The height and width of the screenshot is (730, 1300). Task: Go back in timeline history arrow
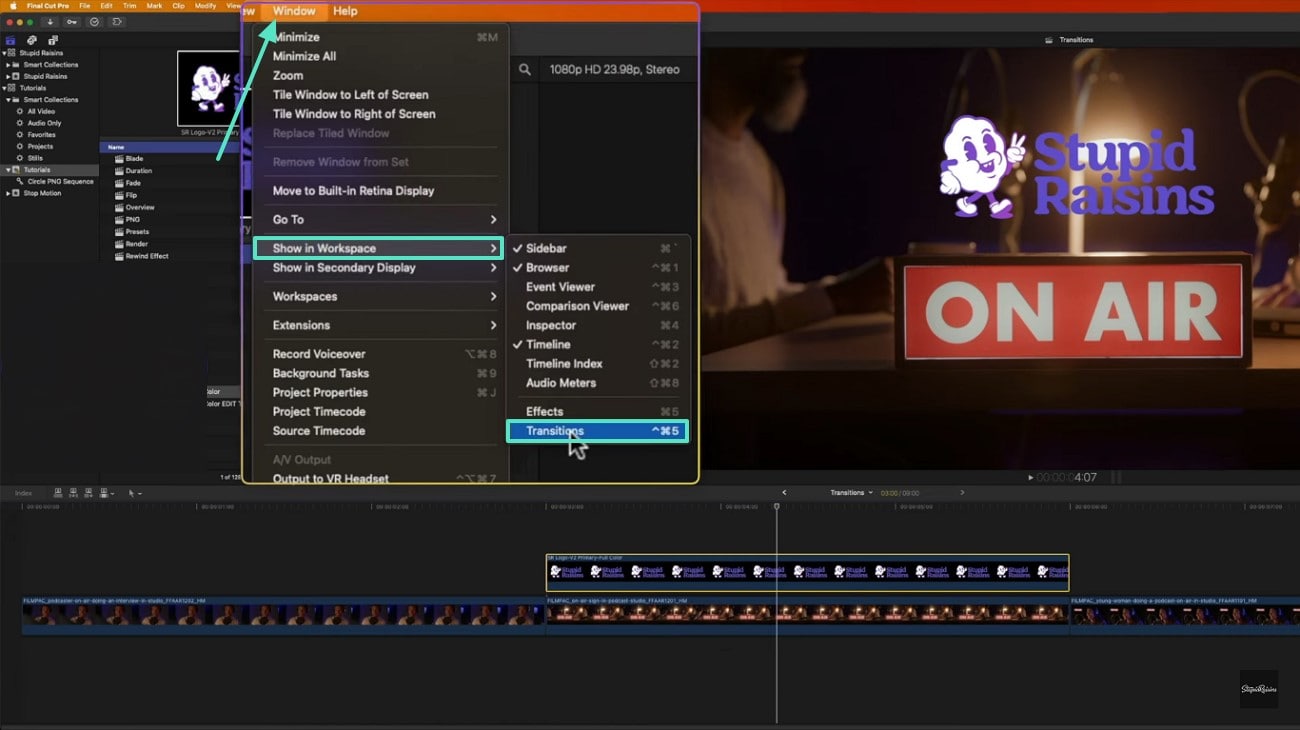coord(784,493)
